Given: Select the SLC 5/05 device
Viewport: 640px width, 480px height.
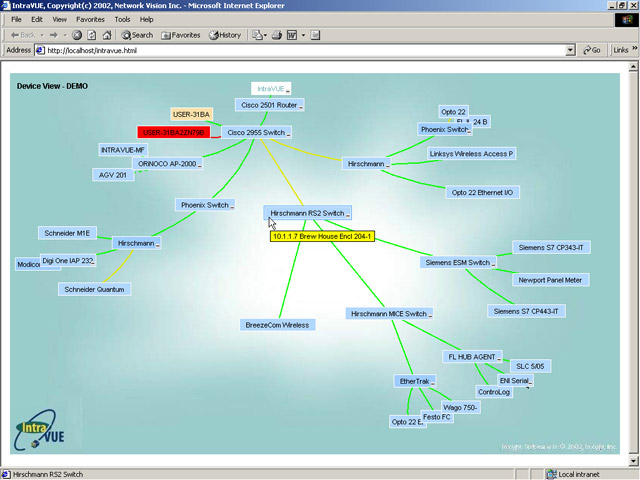Looking at the screenshot, I should click(x=530, y=366).
